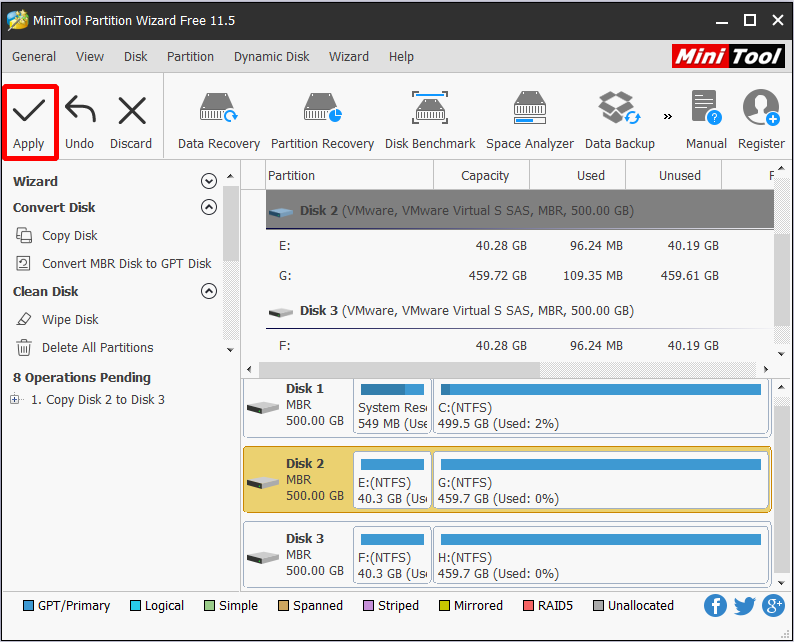
Task: Collapse the Clean Disk section
Action: click(x=209, y=291)
